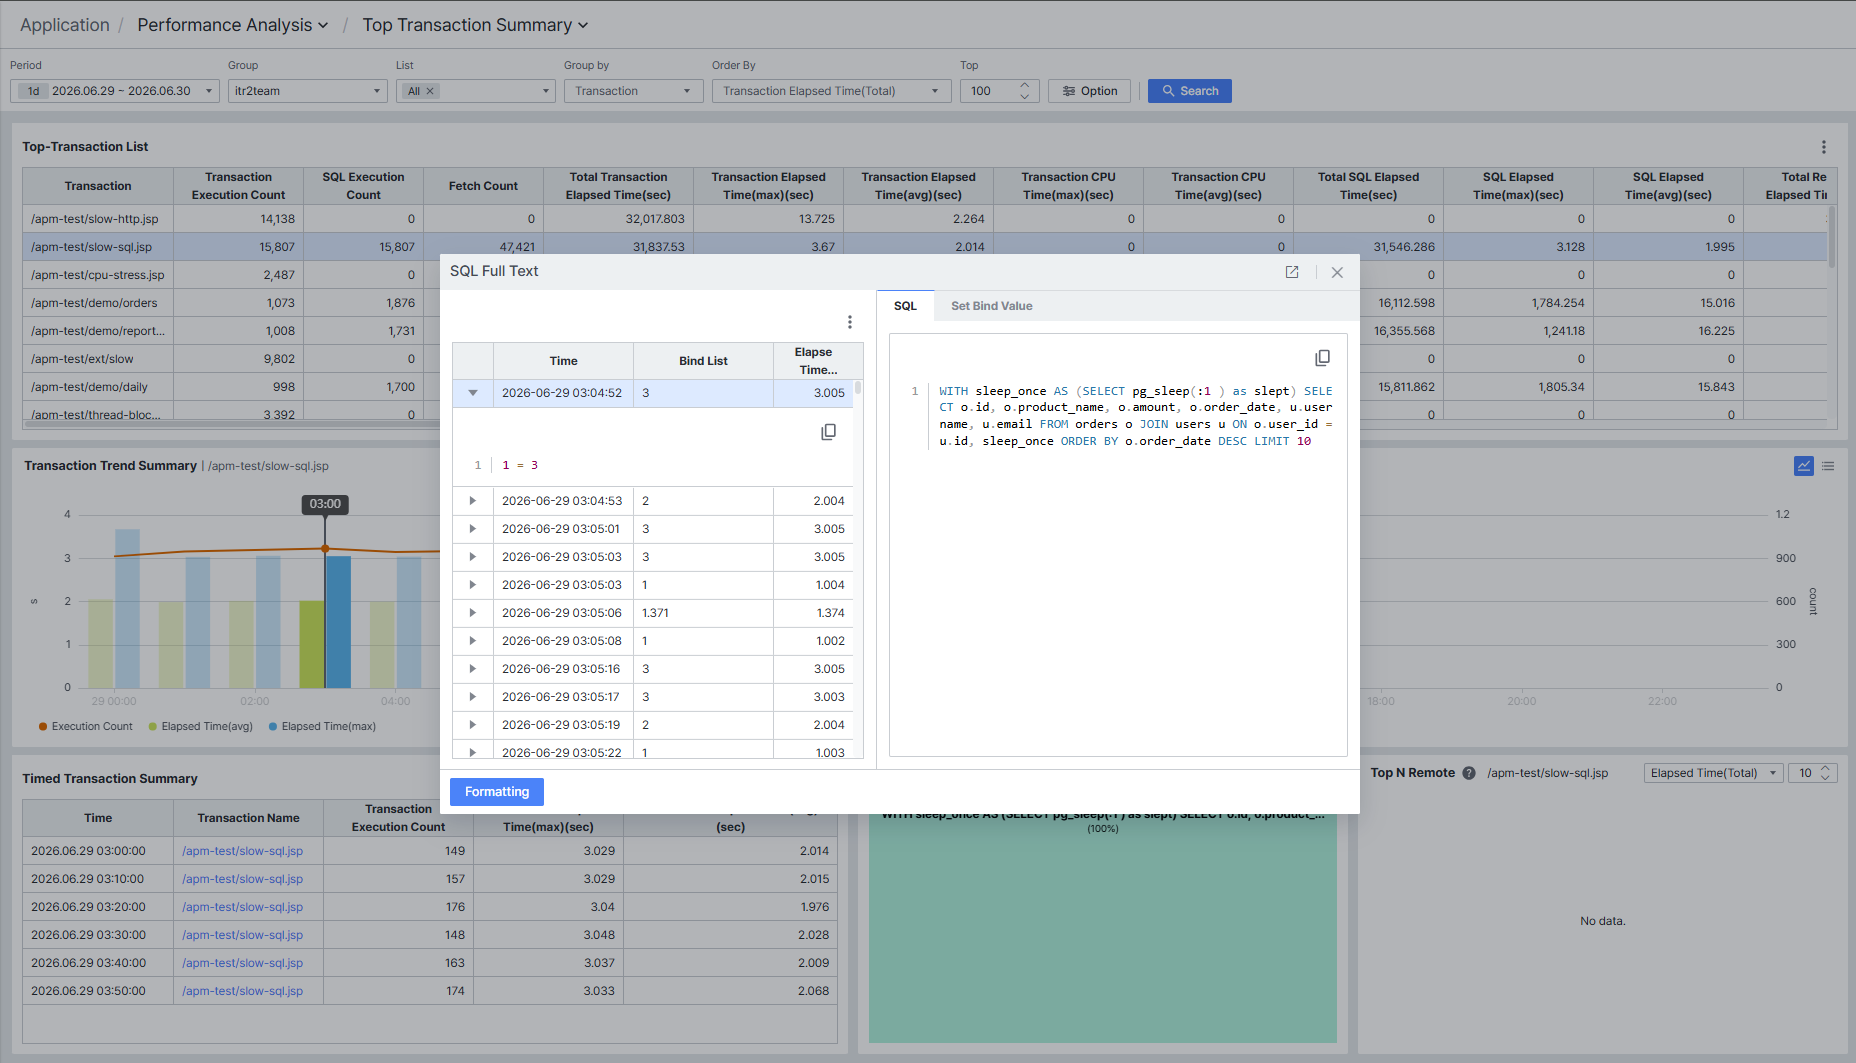Screen dimensions: 1856x1063
Task: Expand the 2026-06-29 03:05:19 row
Action: tap(473, 725)
